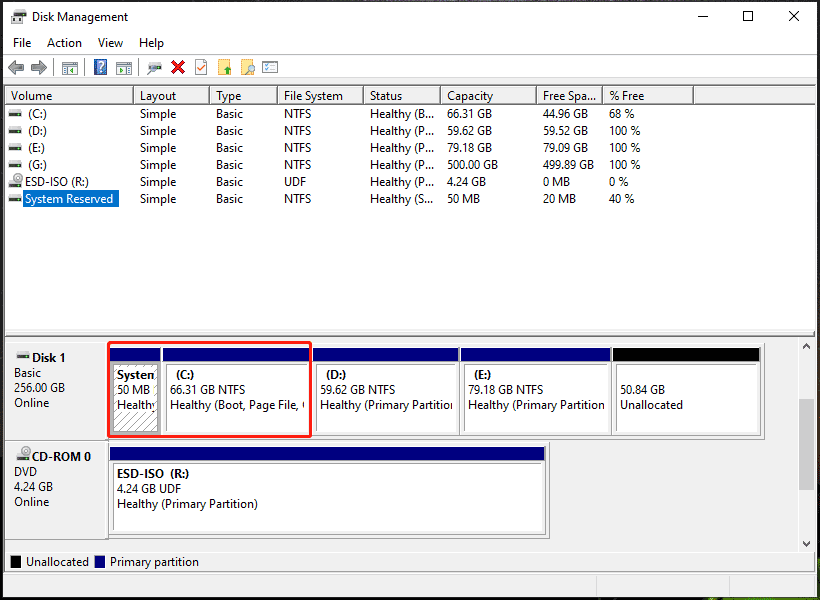The image size is (820, 600).
Task: Open the blue Help icon in toolbar
Action: [x=100, y=67]
